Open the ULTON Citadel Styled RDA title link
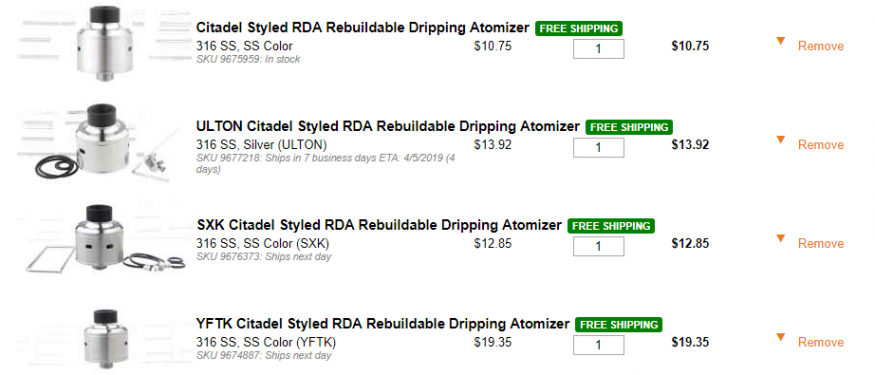 (x=388, y=127)
